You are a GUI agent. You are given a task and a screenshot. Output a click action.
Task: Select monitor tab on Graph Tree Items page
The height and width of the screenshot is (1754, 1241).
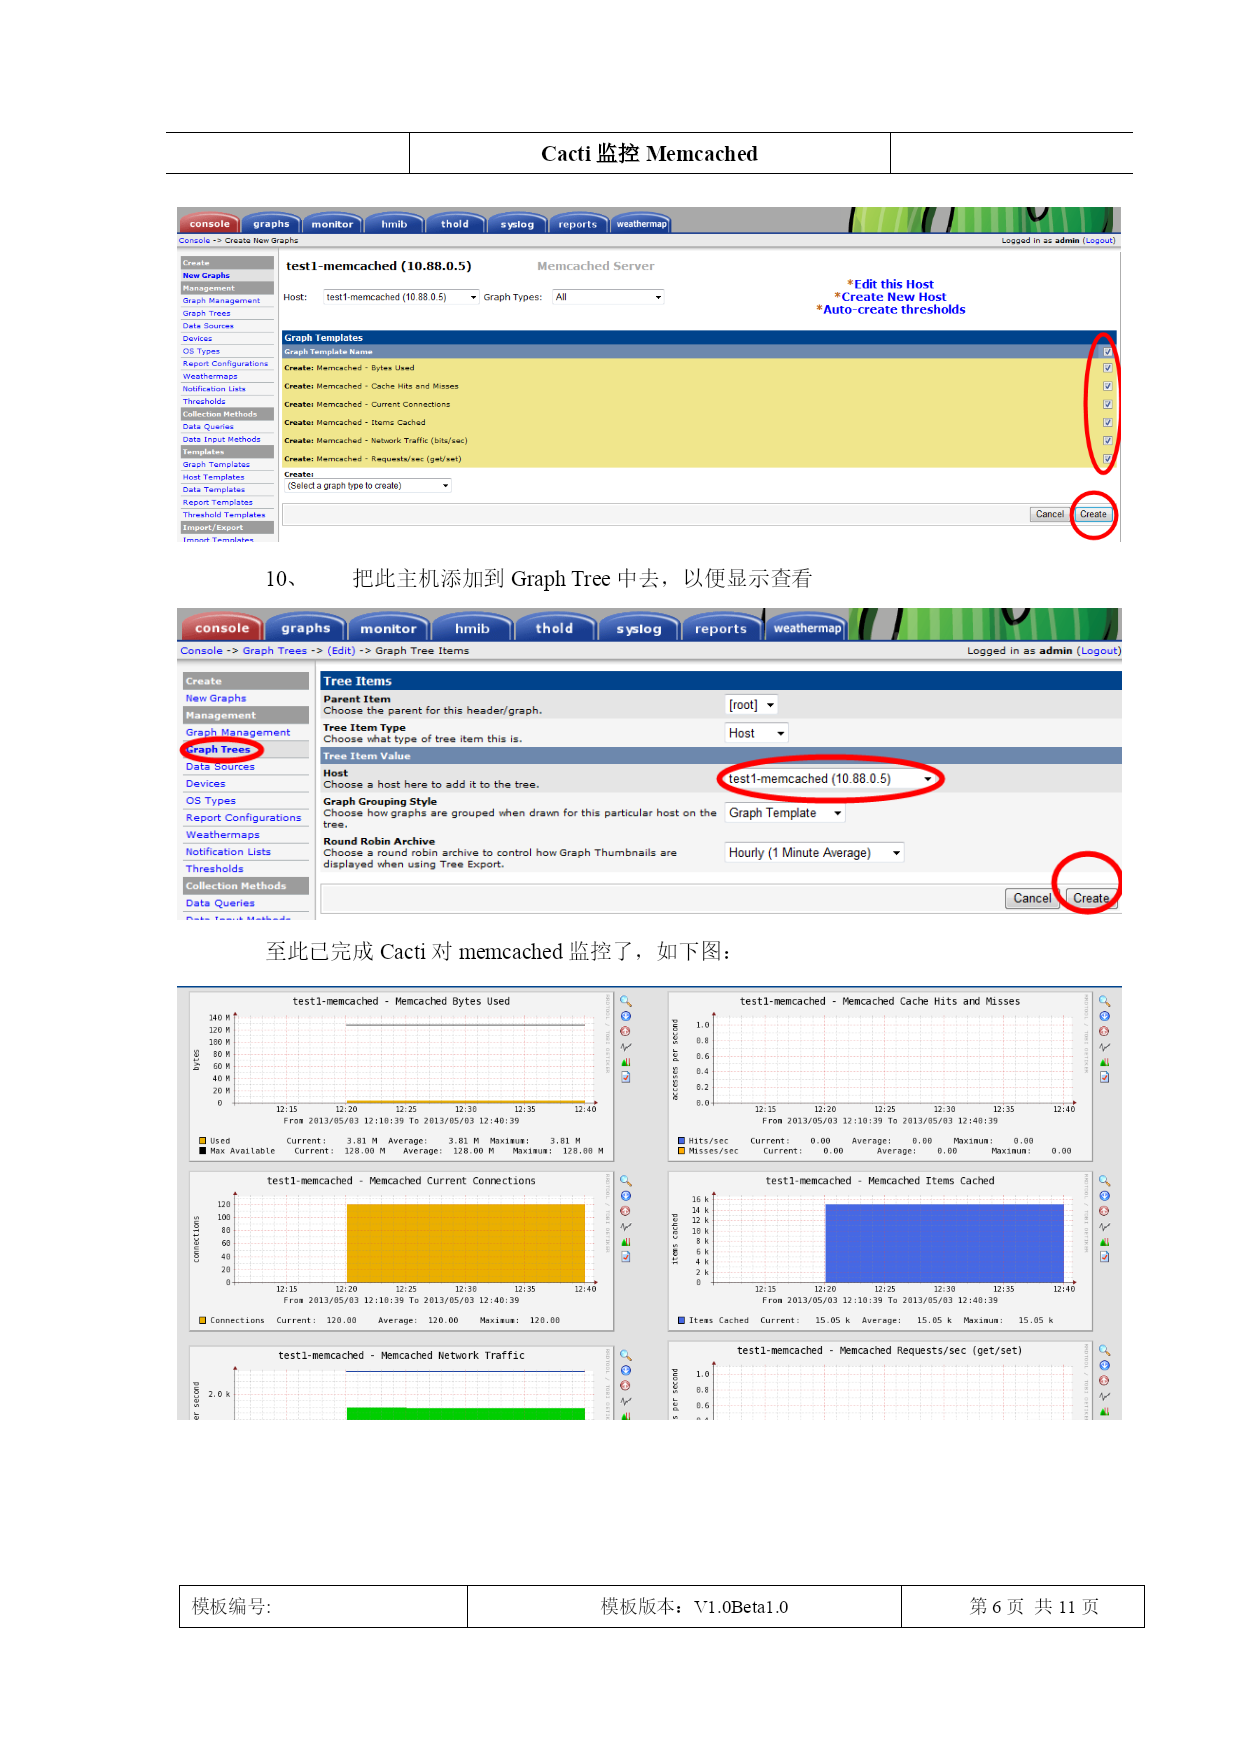388,628
